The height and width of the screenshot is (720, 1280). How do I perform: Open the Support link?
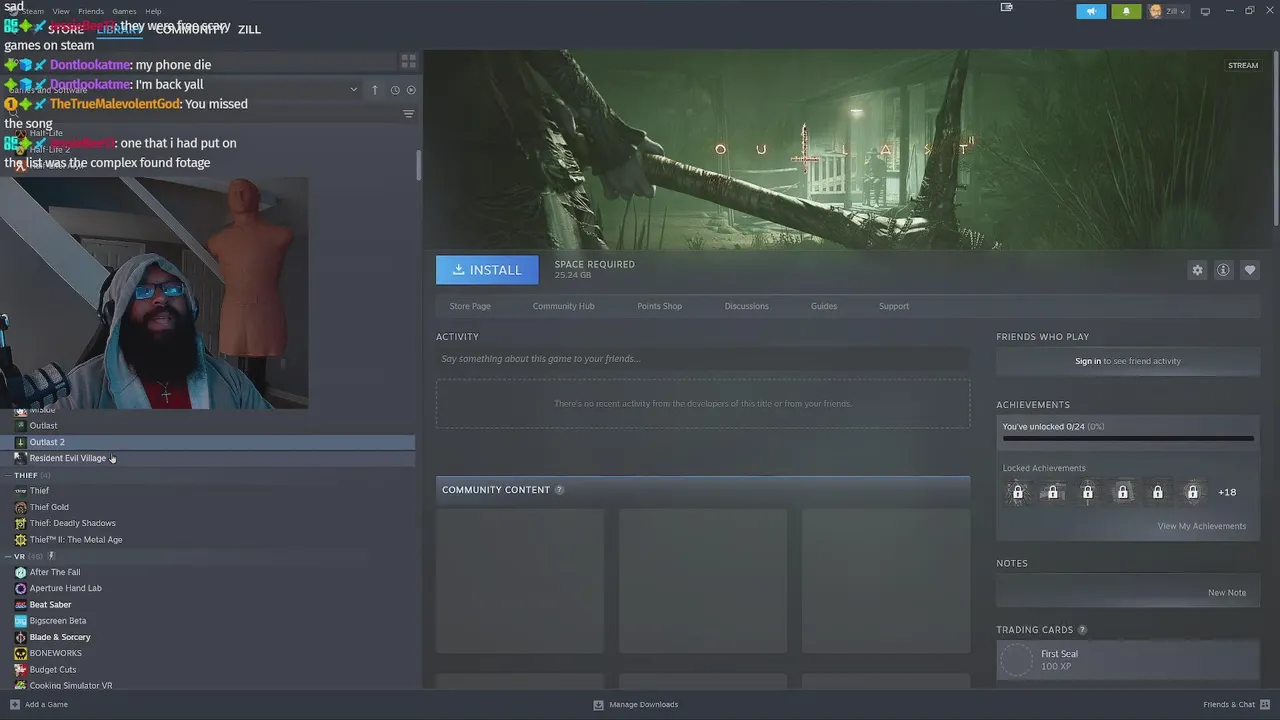pyautogui.click(x=894, y=306)
